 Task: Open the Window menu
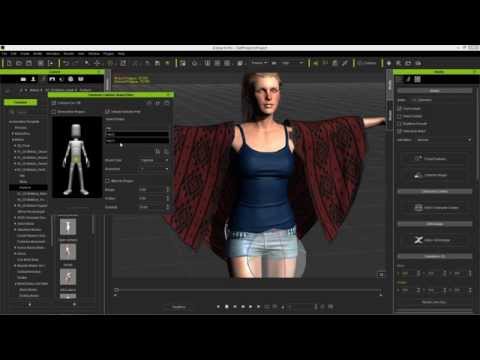point(94,54)
